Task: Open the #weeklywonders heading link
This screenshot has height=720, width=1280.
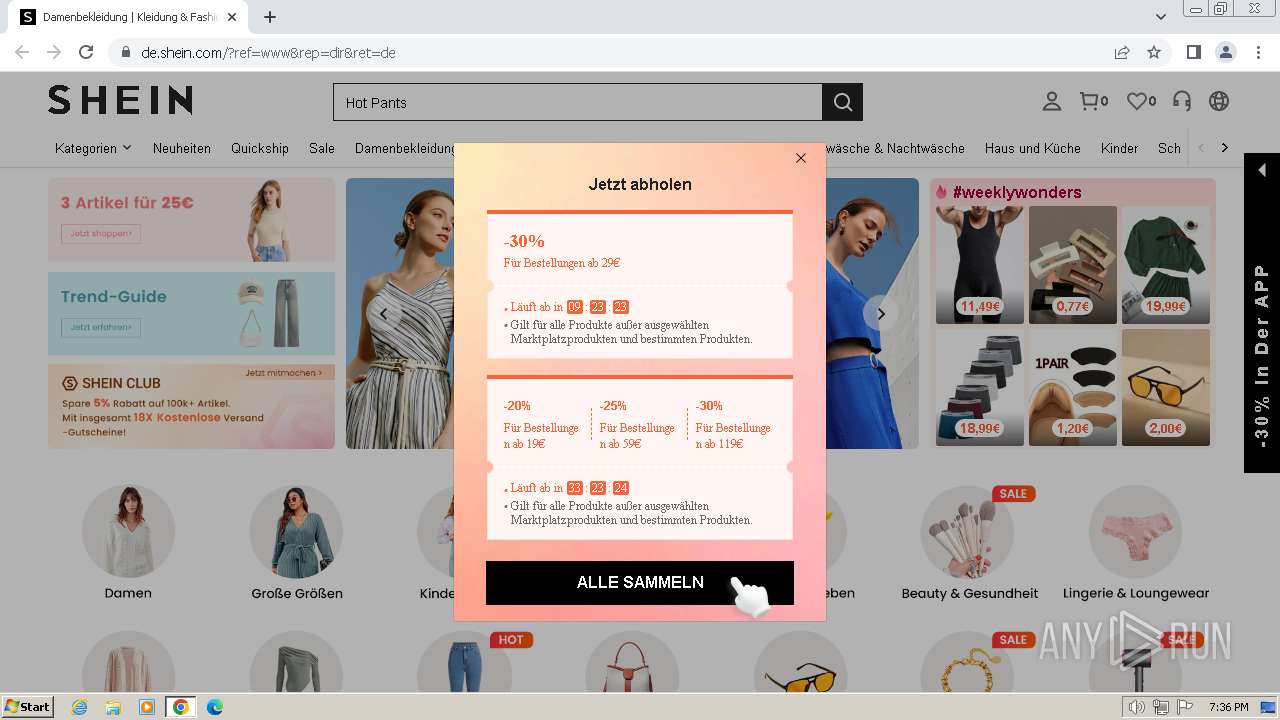Action: tap(1017, 192)
